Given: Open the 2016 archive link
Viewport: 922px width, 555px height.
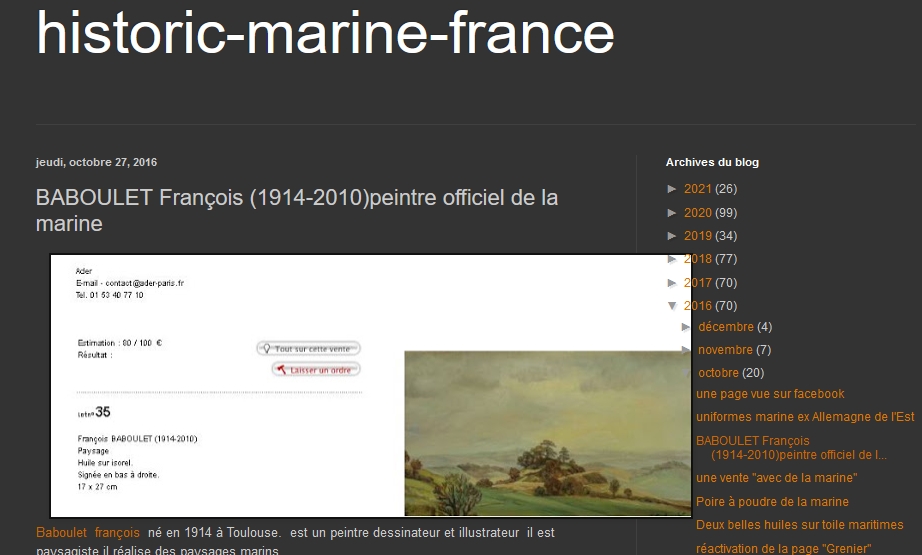Looking at the screenshot, I should pos(698,306).
